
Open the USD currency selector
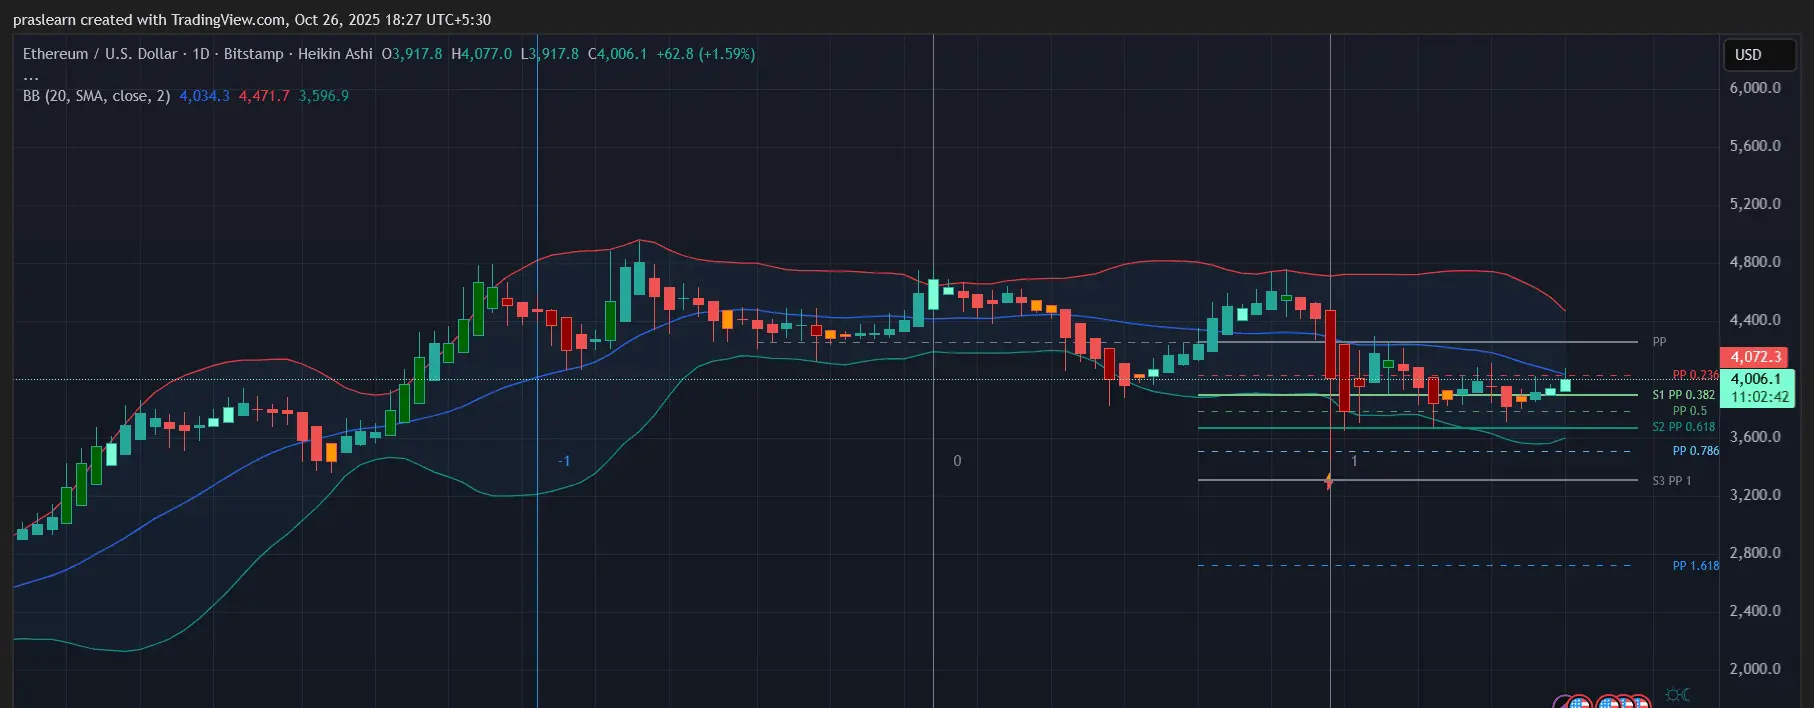click(x=1759, y=55)
